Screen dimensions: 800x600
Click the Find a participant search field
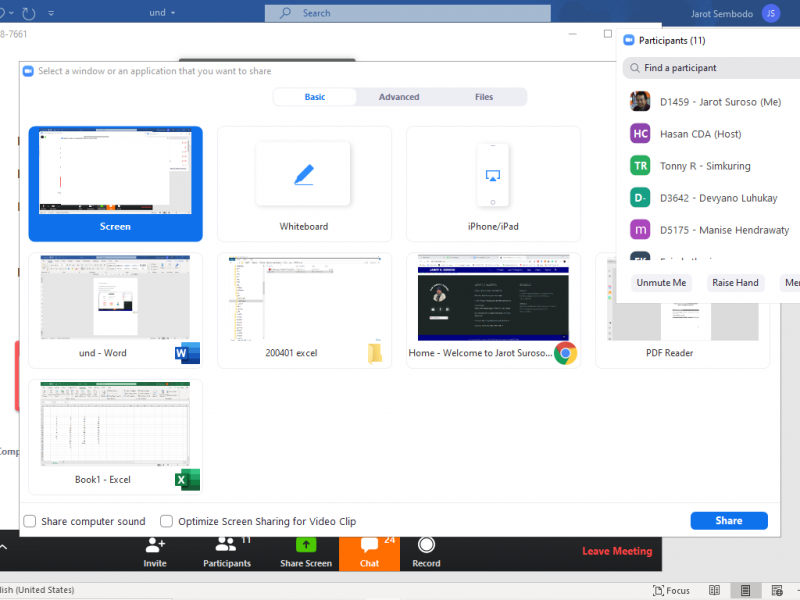[x=715, y=68]
